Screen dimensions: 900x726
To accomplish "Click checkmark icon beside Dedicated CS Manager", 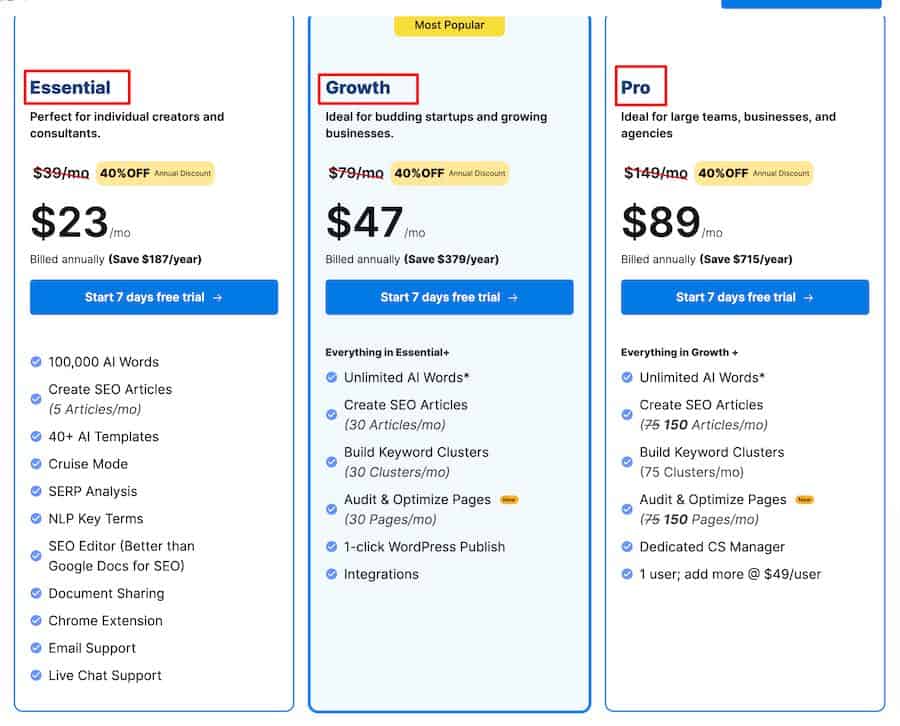I will pos(627,546).
